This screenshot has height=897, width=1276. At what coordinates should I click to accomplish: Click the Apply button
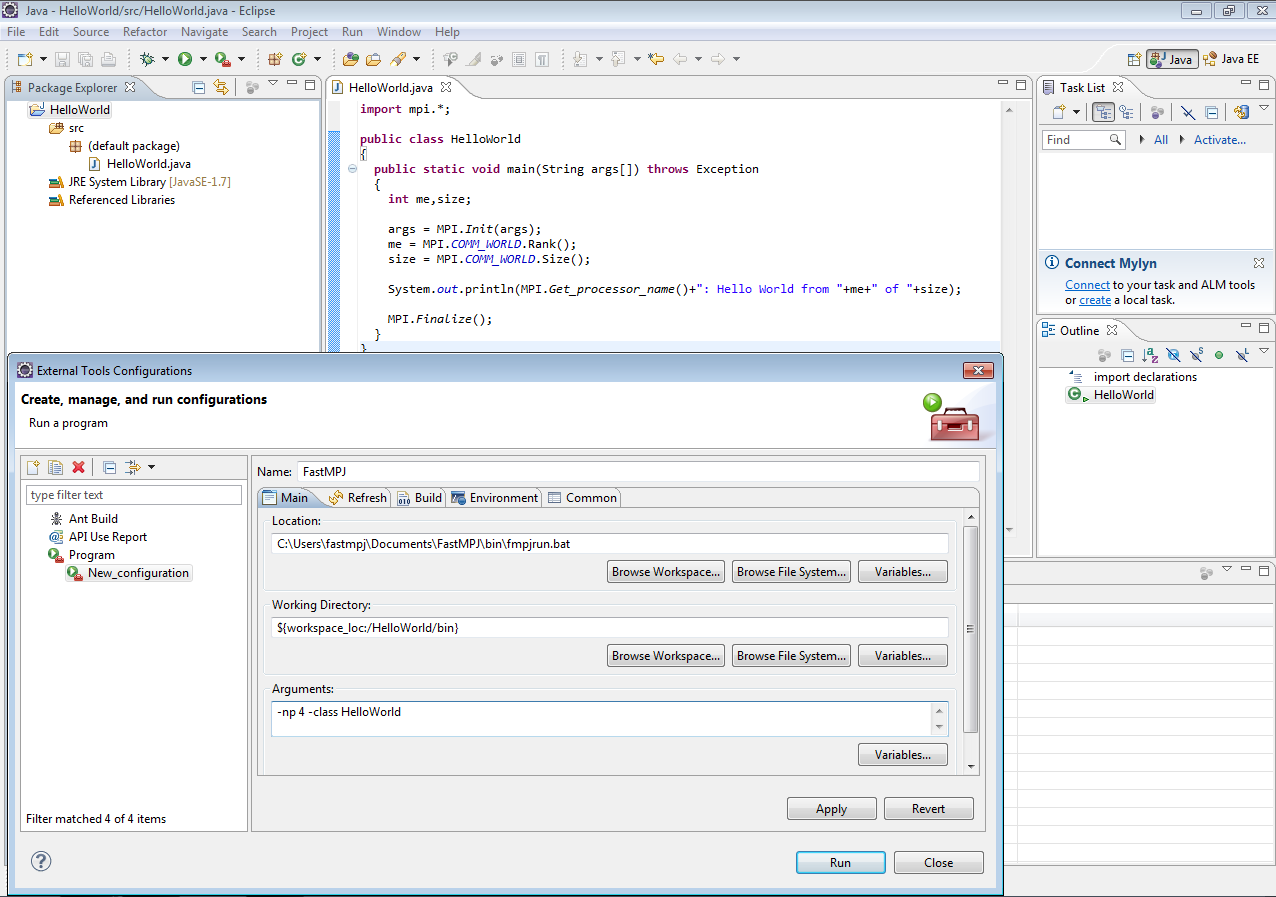click(x=832, y=809)
